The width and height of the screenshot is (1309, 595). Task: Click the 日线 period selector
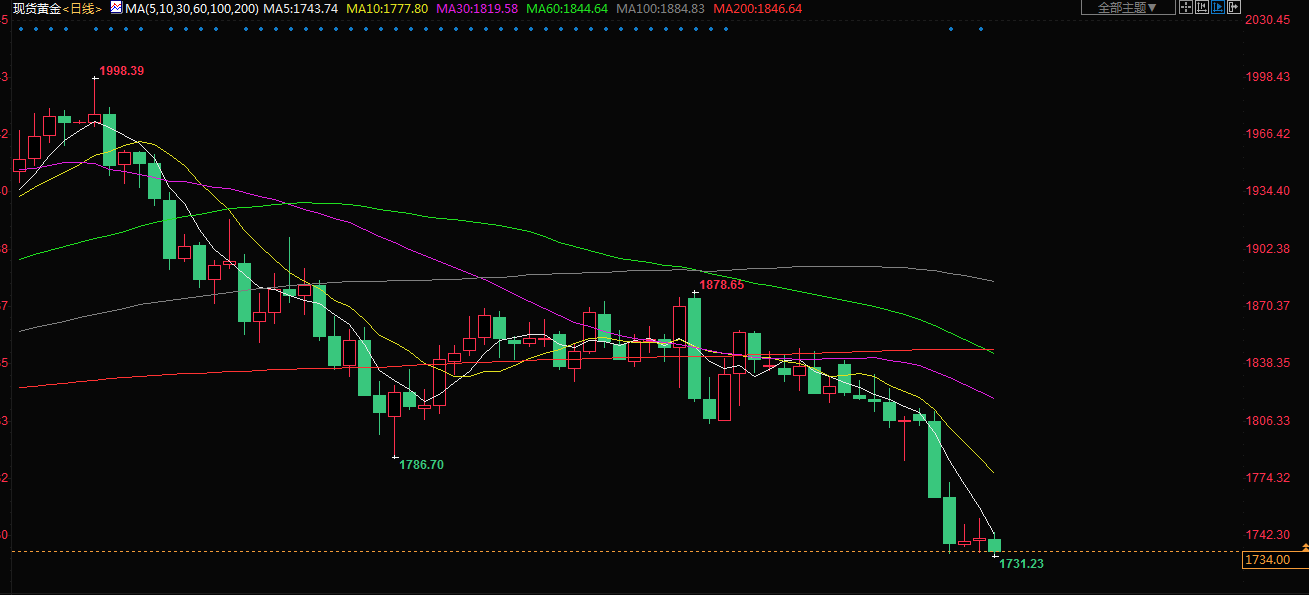pyautogui.click(x=82, y=8)
